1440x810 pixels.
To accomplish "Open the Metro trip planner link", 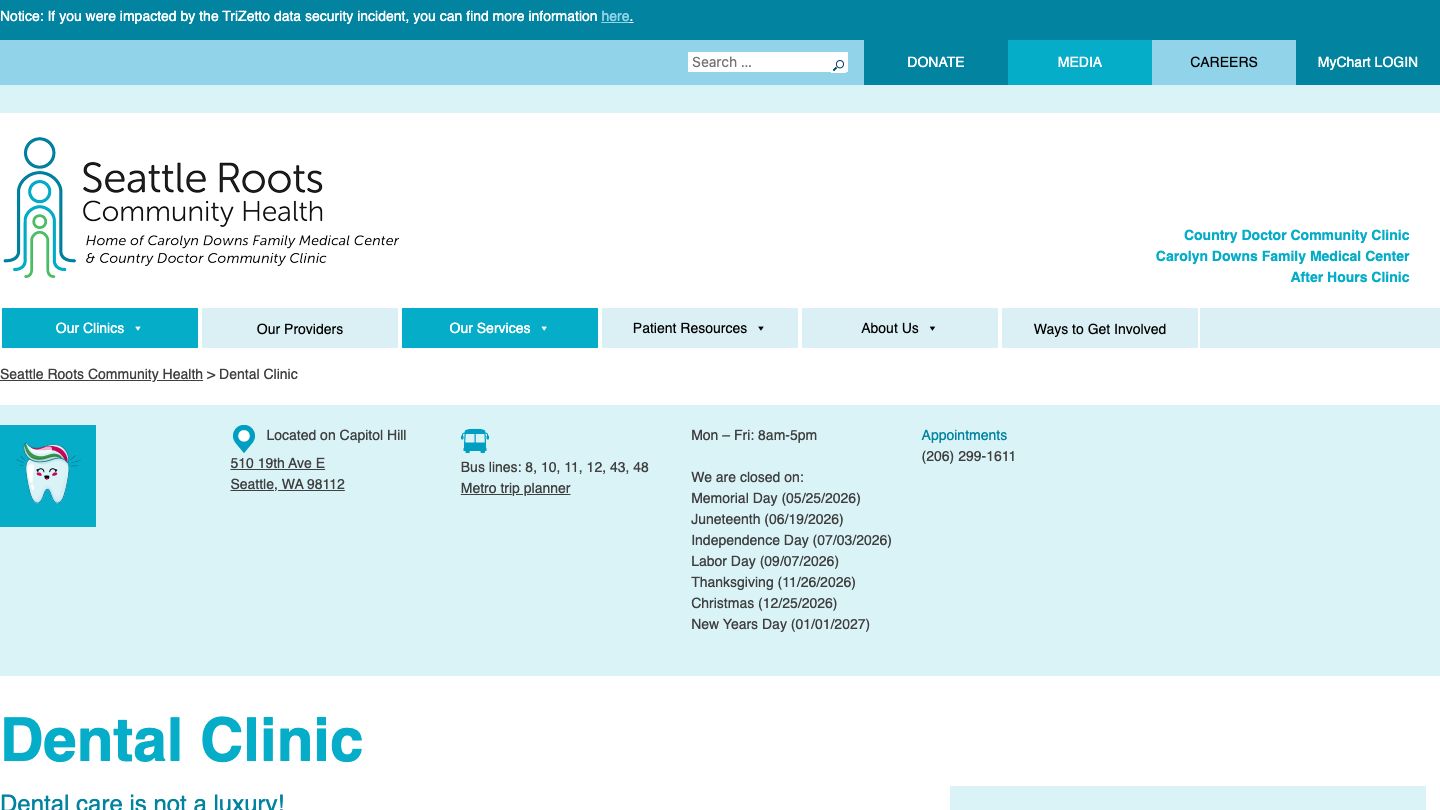I will pyautogui.click(x=515, y=488).
